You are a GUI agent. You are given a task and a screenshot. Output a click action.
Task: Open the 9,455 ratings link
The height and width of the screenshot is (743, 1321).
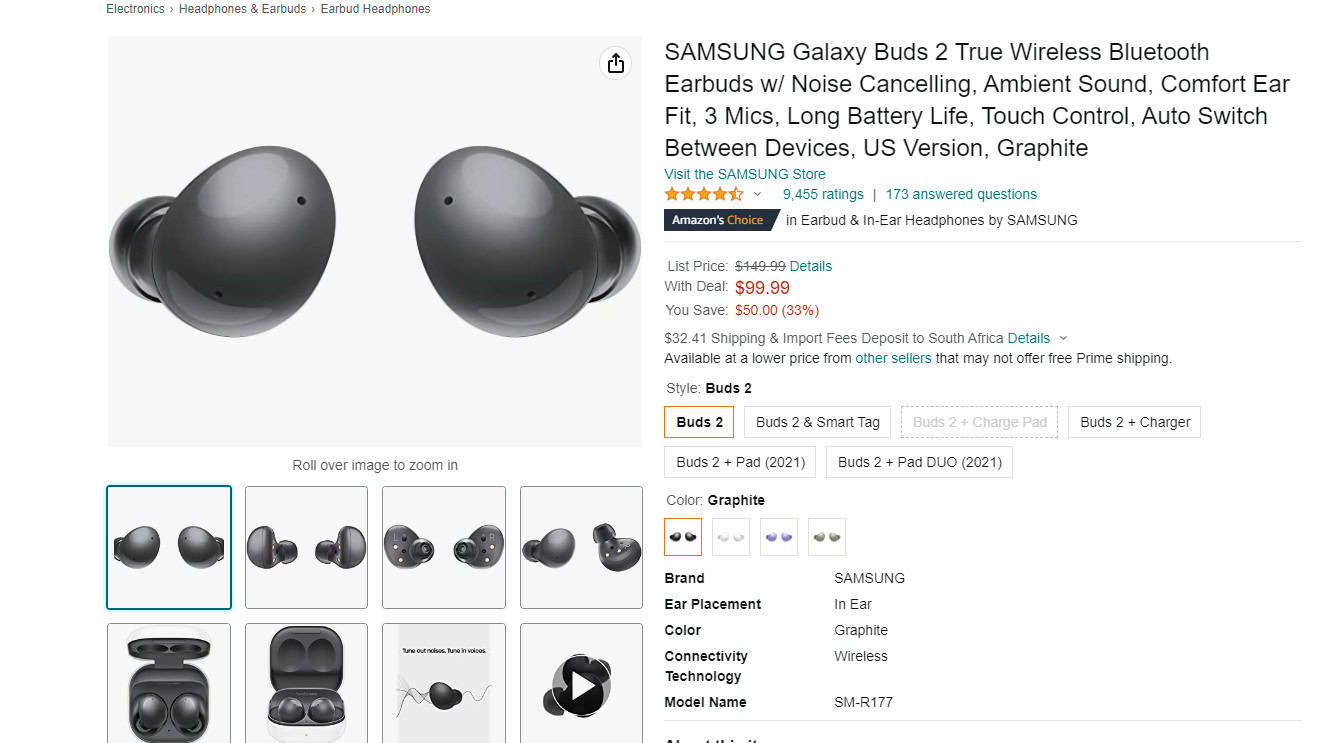823,194
